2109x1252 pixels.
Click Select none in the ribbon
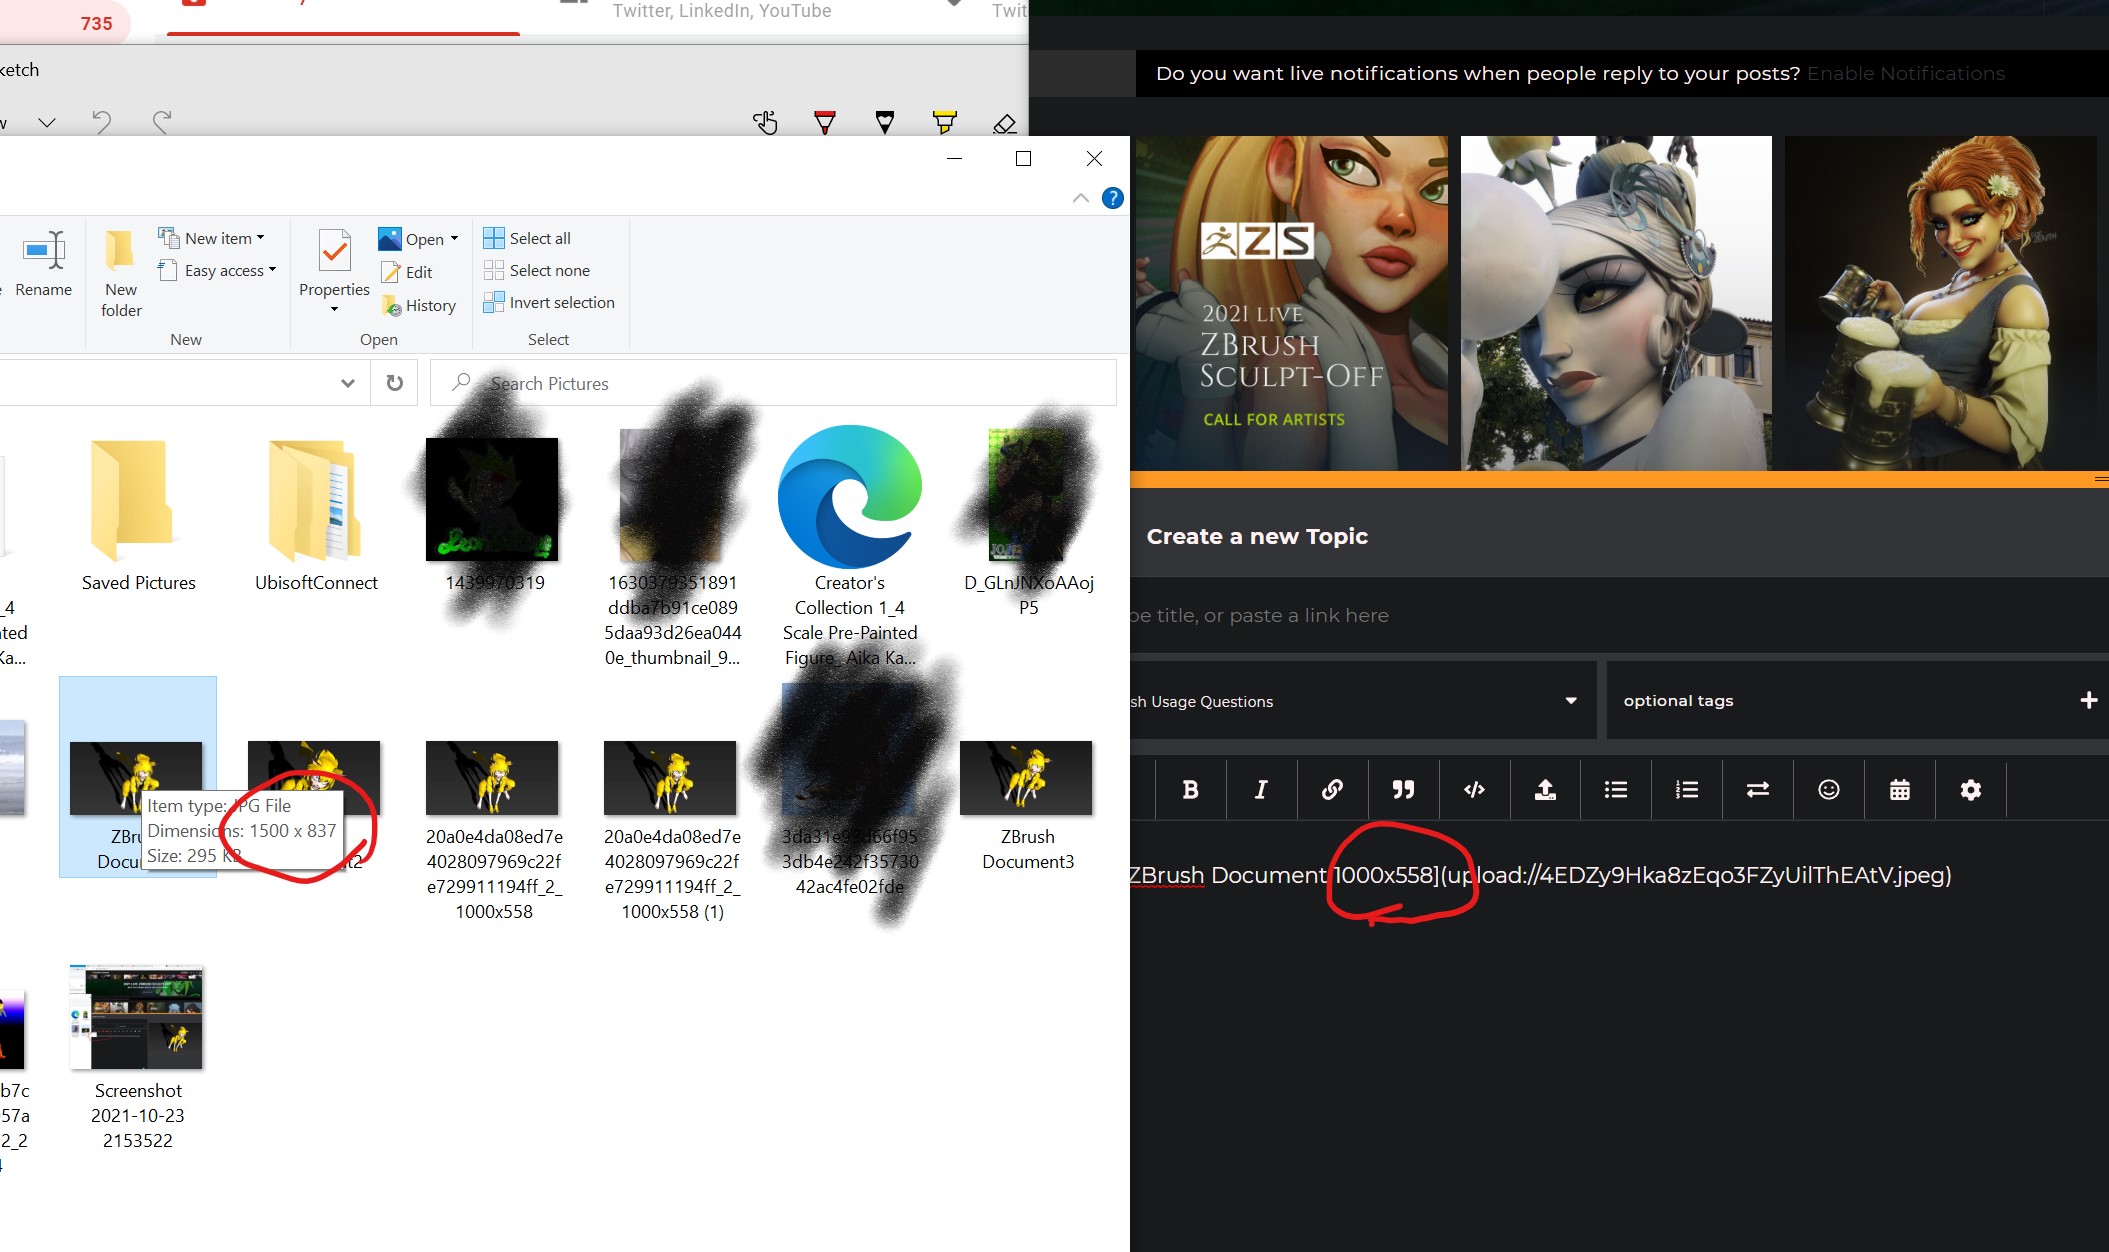[x=537, y=270]
